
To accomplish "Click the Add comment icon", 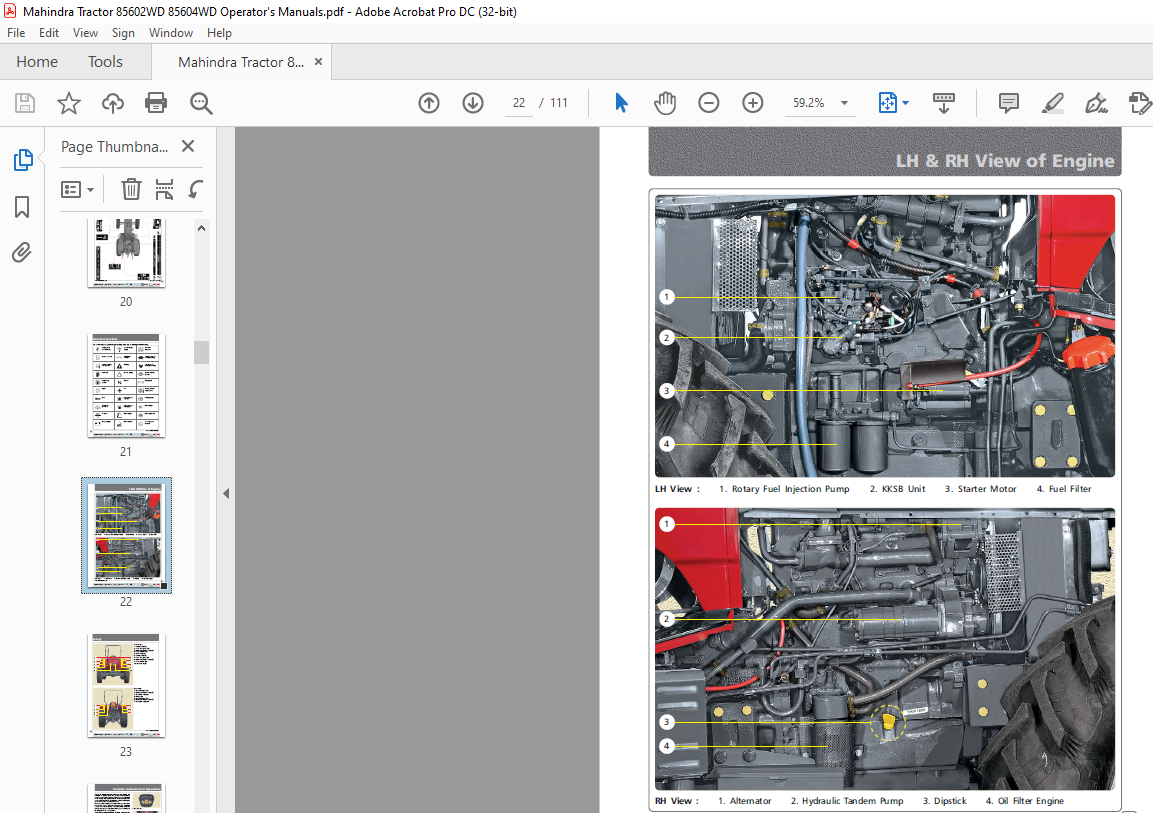I will (x=1008, y=103).
